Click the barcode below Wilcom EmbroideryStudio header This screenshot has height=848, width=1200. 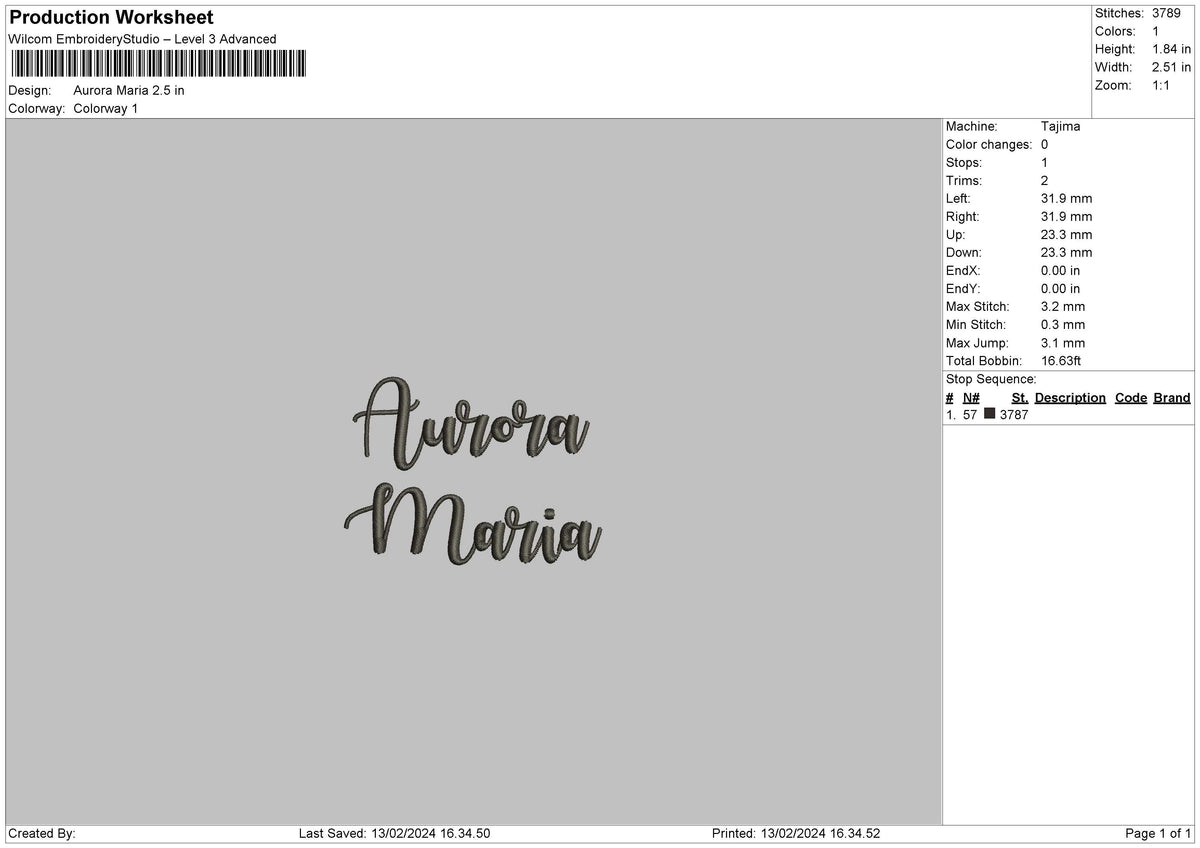160,64
